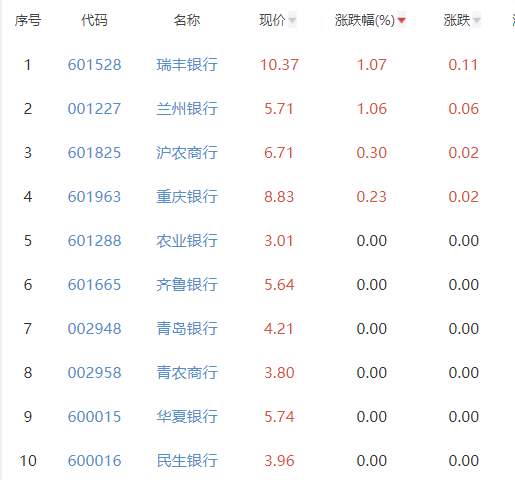This screenshot has height=480, width=515.
Task: Open stock code 601665
Action: point(94,285)
